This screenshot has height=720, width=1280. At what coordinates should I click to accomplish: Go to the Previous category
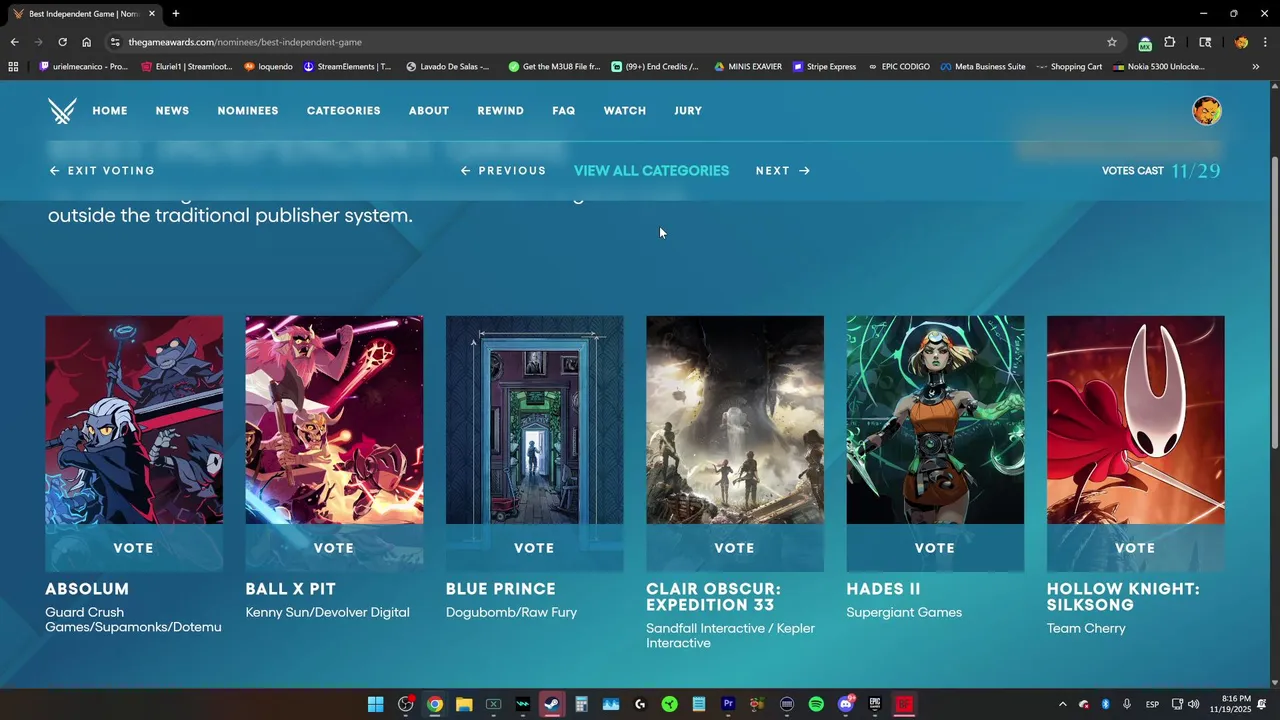503,171
